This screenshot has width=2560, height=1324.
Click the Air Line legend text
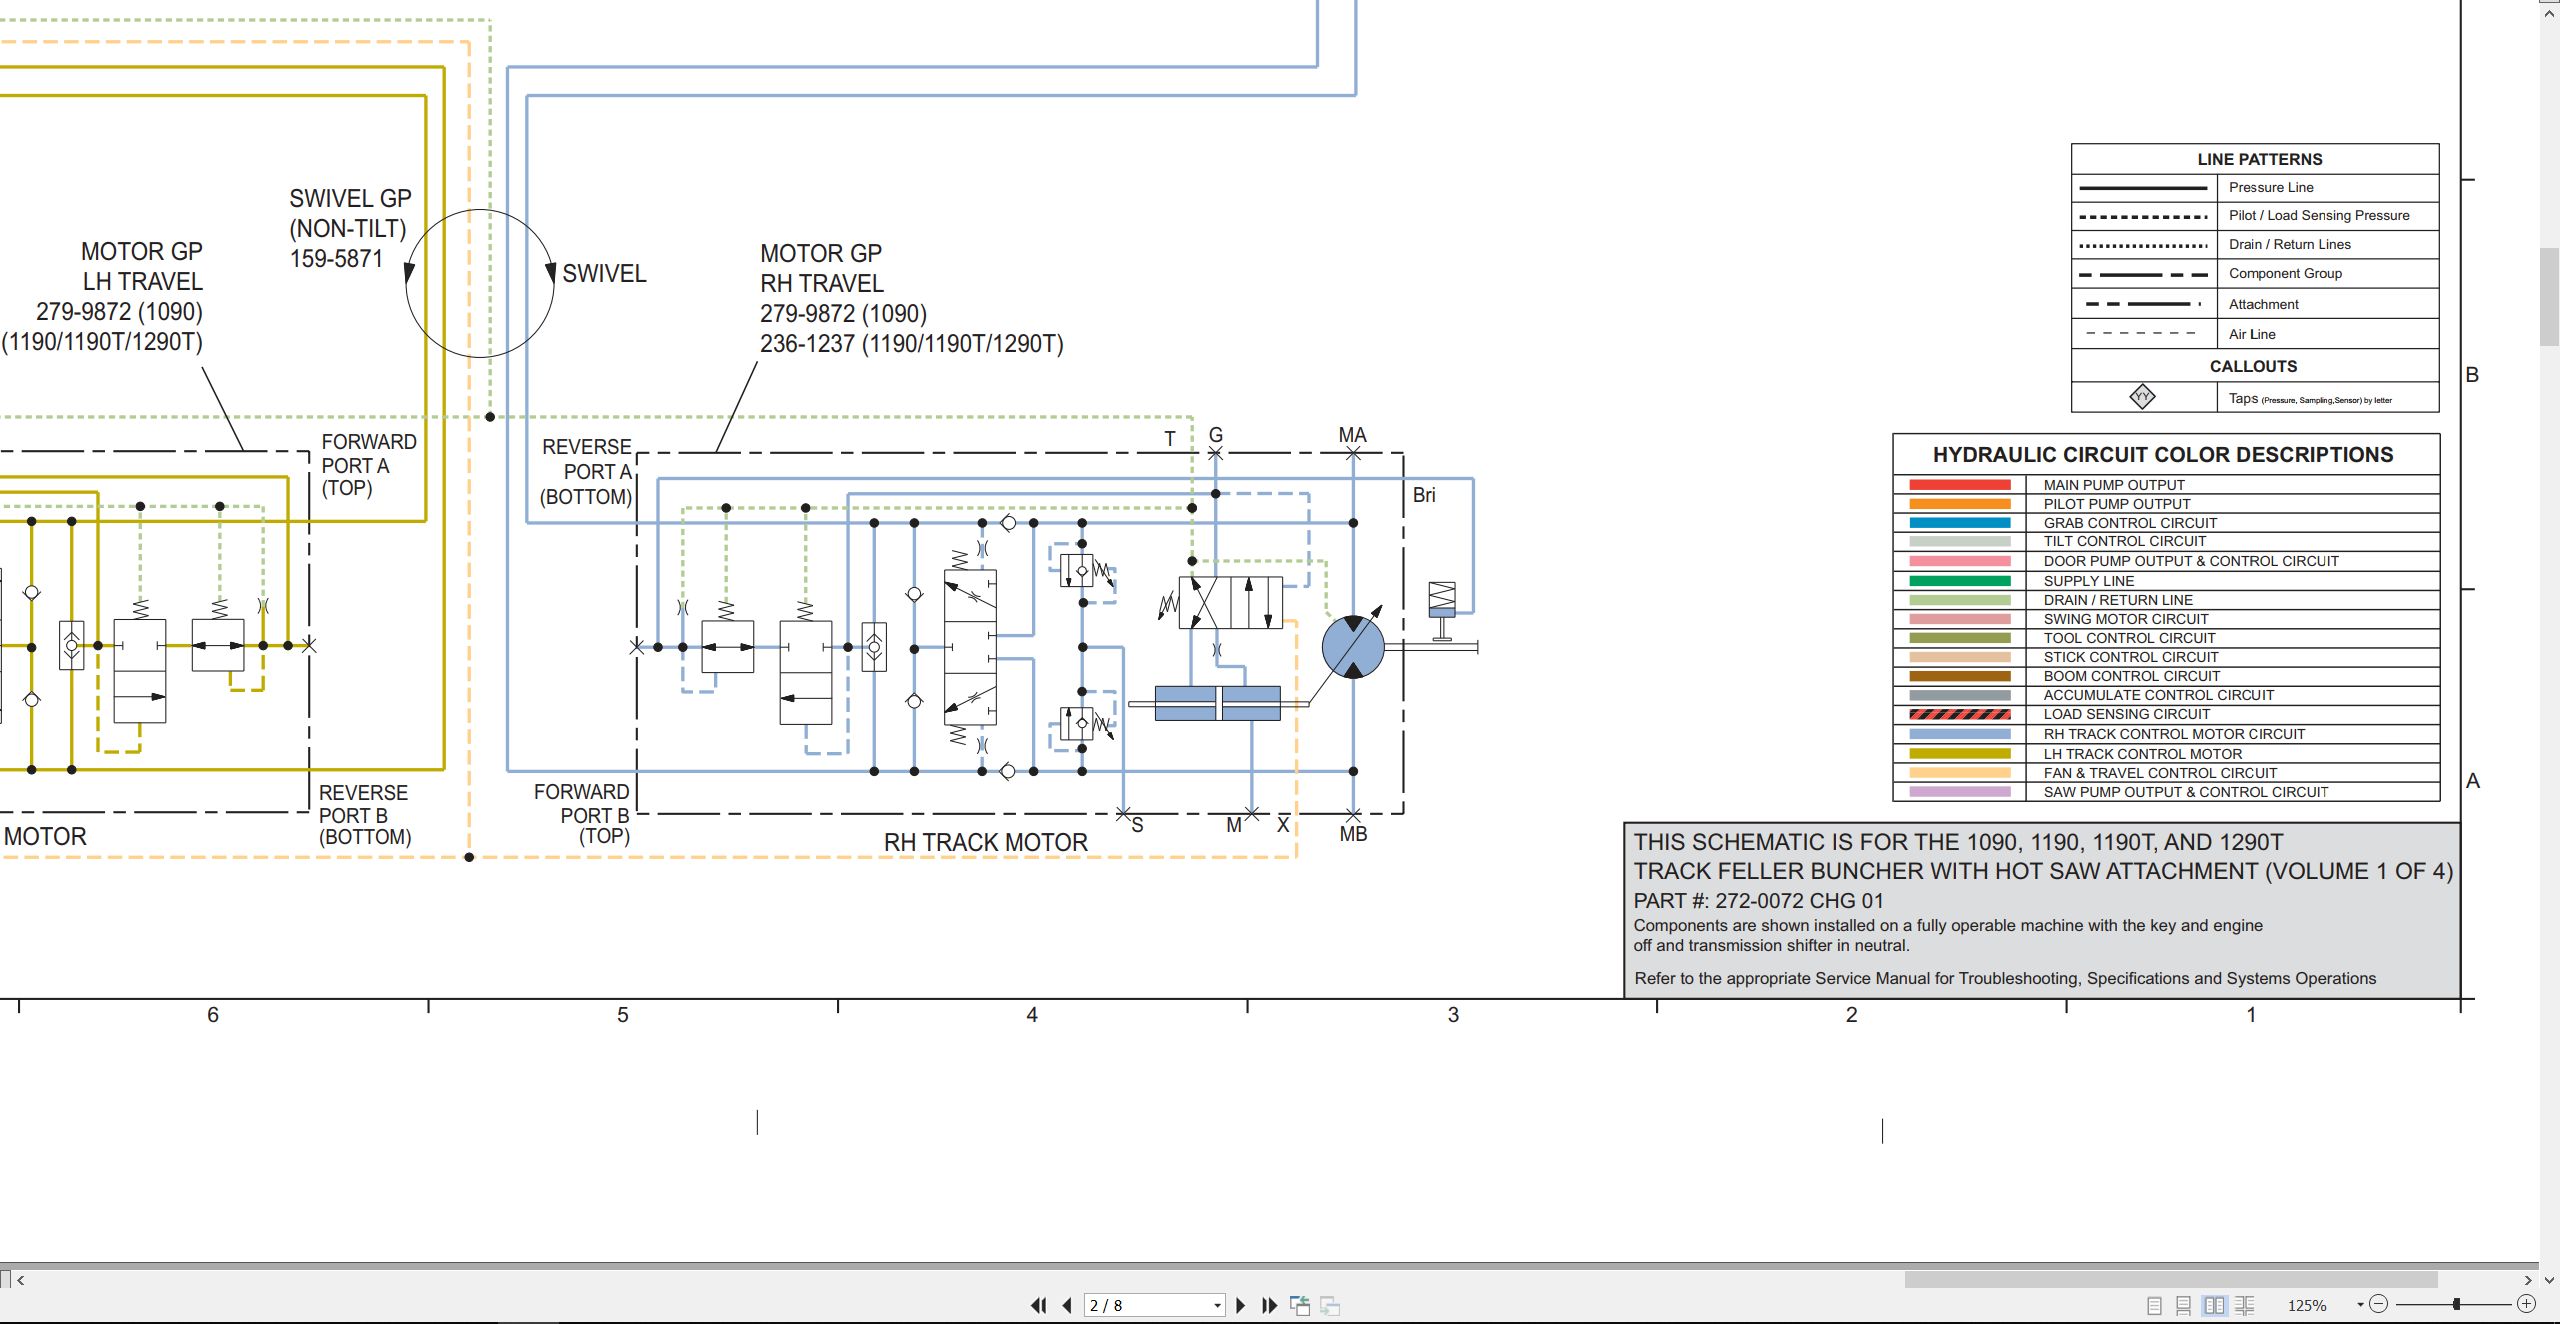click(x=2252, y=334)
